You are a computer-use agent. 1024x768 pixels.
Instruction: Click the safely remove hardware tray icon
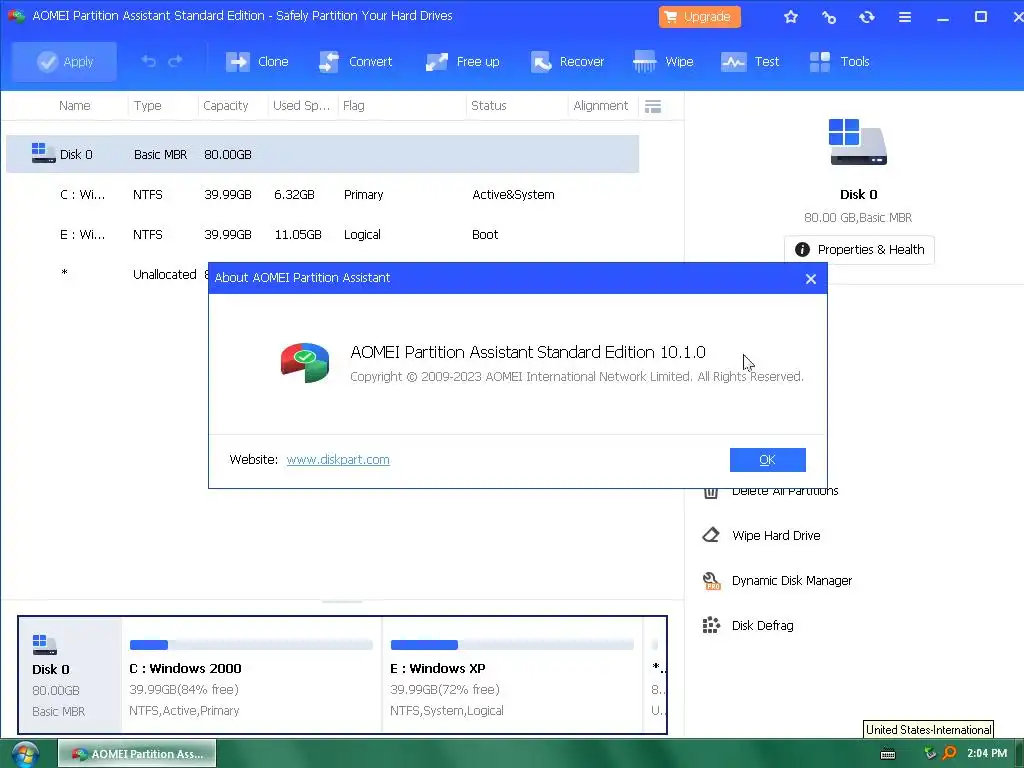click(931, 754)
